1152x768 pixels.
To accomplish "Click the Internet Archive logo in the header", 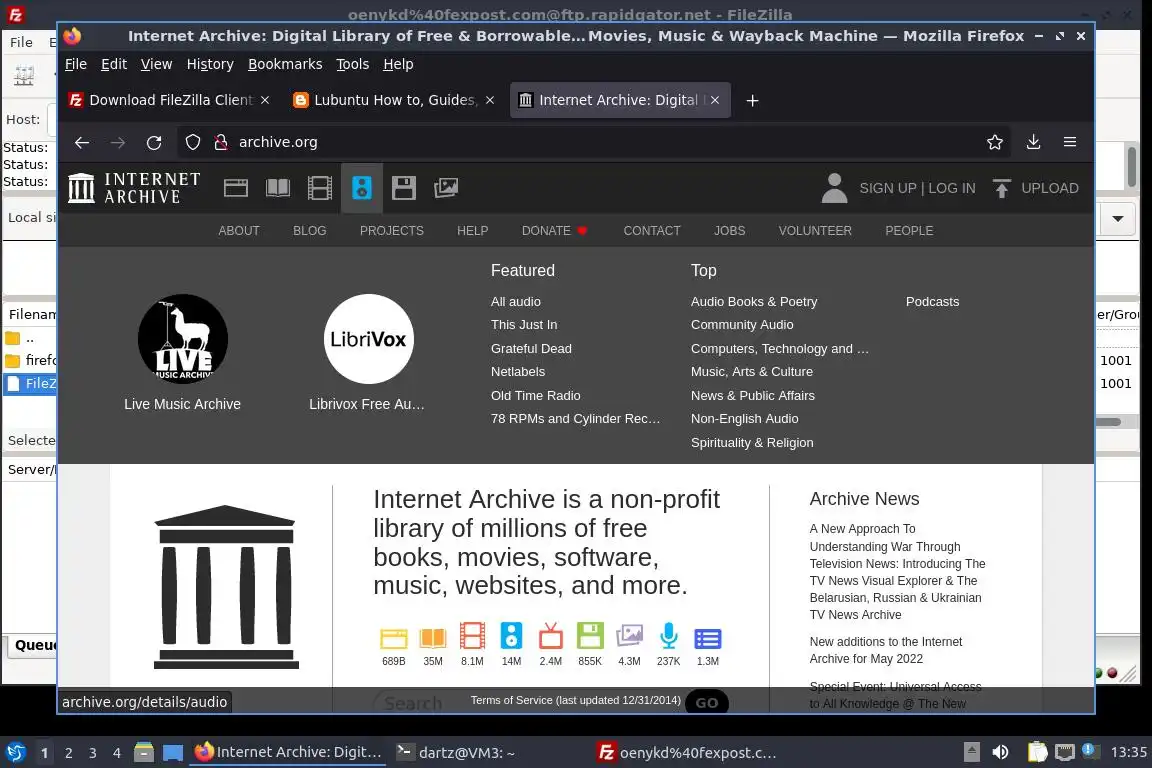I will (134, 188).
